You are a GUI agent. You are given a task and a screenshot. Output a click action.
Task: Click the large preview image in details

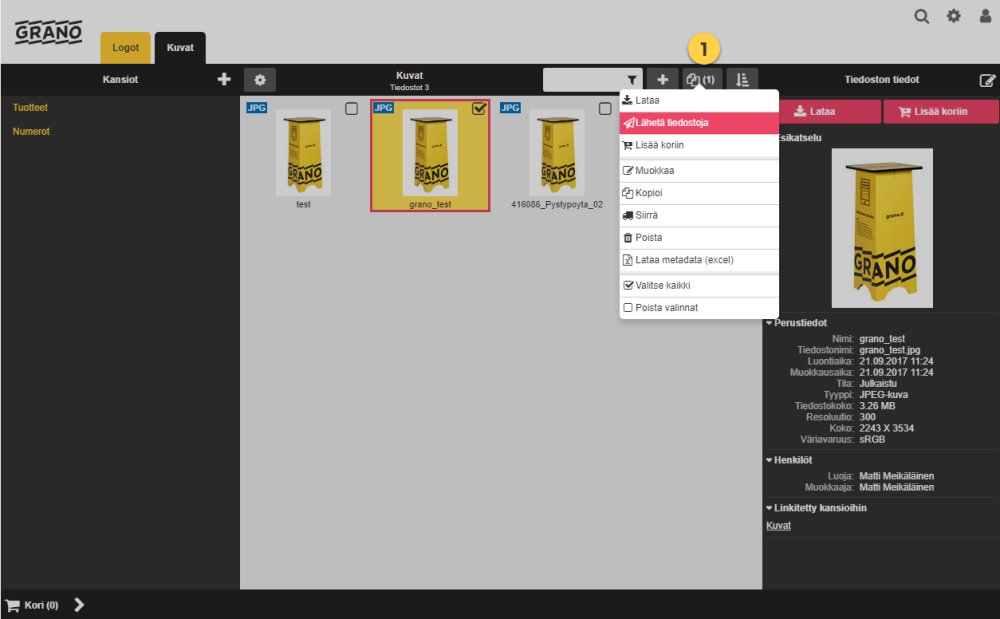point(882,228)
